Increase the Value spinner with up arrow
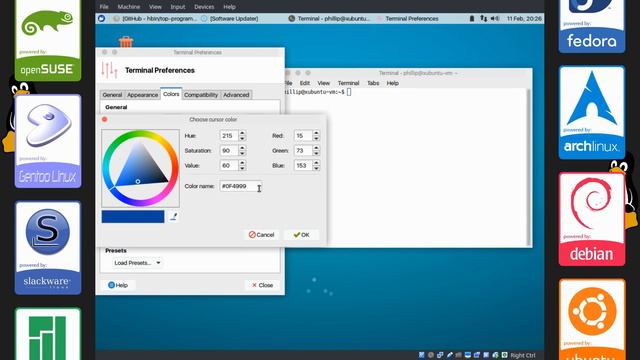Viewport: 640px width, 360px height. [242, 162]
